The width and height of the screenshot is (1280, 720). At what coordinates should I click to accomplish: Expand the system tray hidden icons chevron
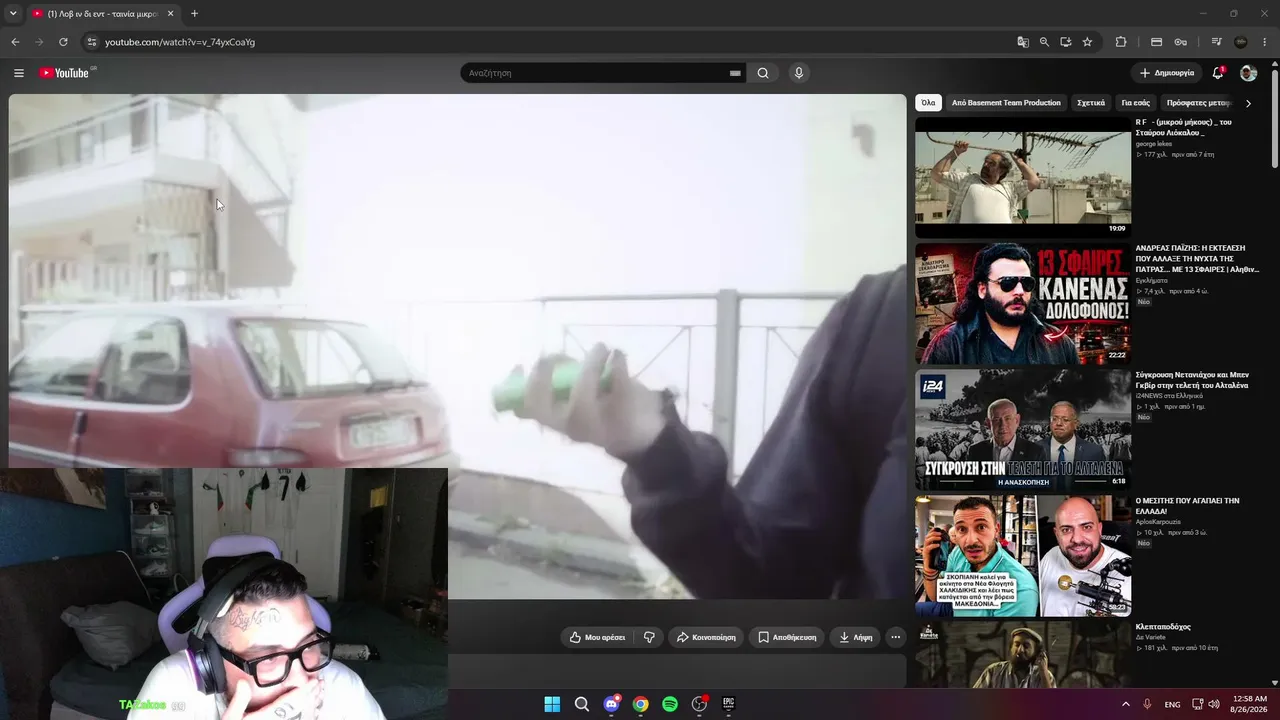[1125, 704]
